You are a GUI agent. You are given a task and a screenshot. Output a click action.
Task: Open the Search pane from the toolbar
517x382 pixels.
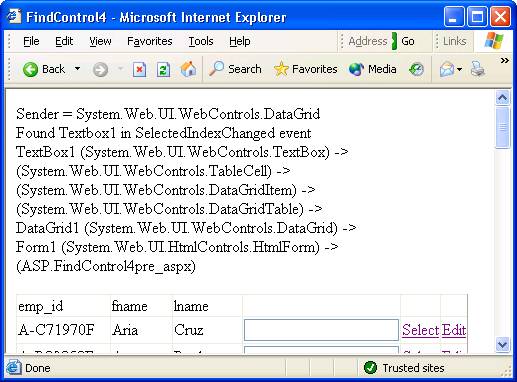(x=235, y=69)
